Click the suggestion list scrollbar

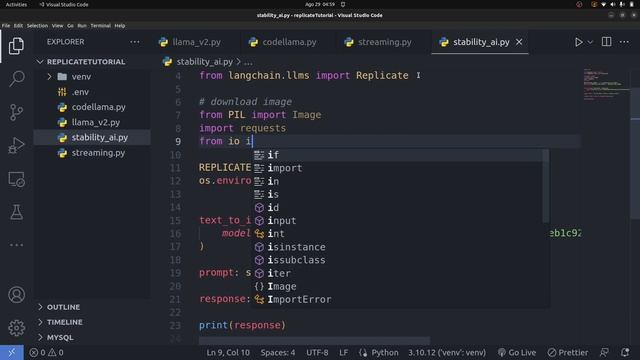[x=546, y=186]
